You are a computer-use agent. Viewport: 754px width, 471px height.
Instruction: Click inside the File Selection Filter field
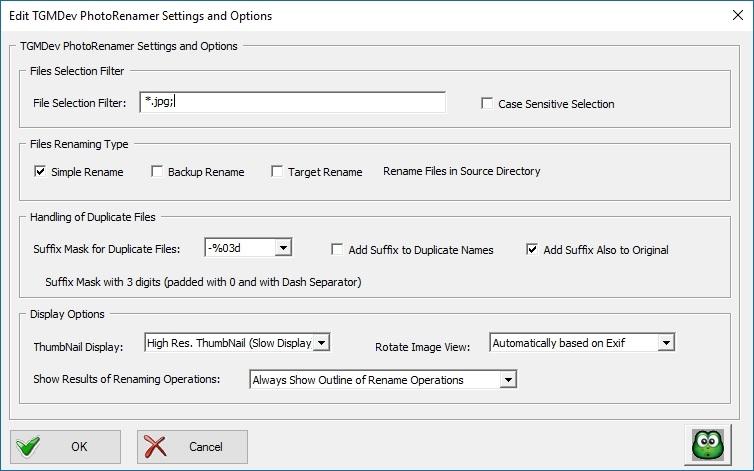pyautogui.click(x=292, y=102)
